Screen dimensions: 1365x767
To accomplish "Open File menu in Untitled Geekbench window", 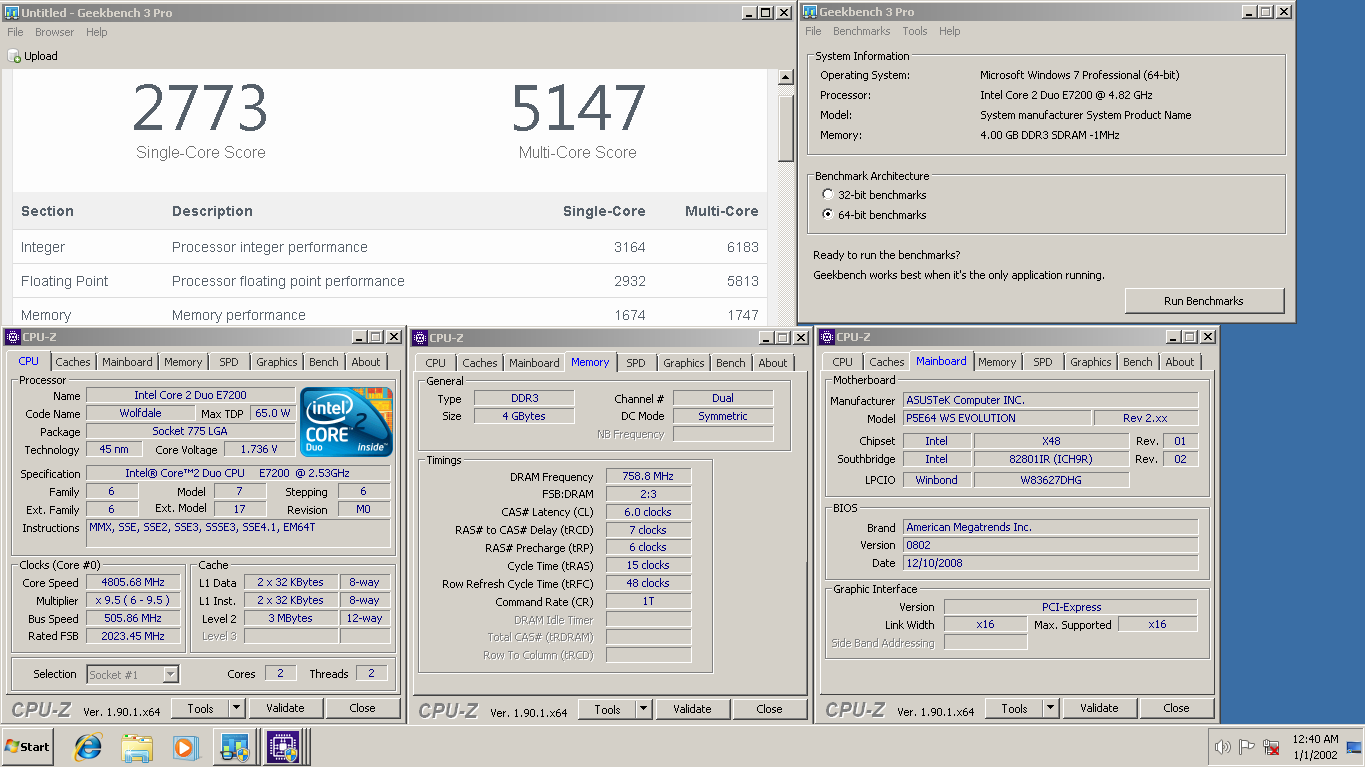I will tap(15, 32).
